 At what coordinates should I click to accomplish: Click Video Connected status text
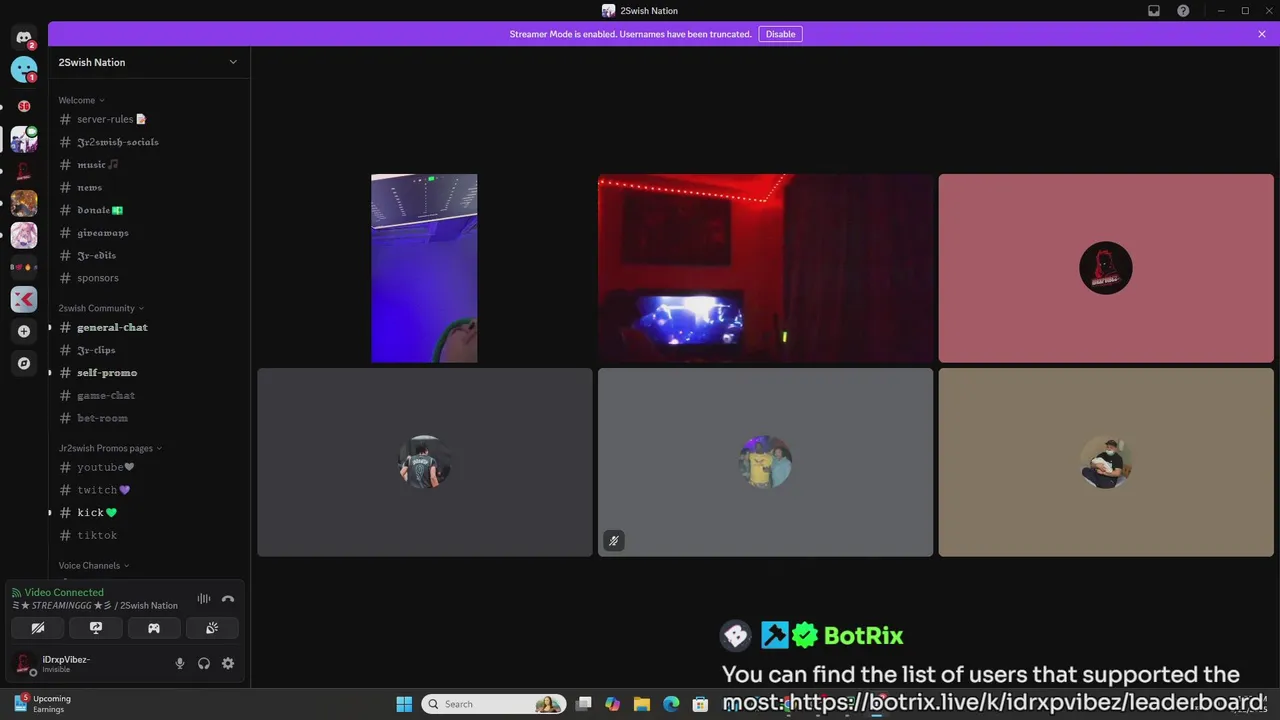point(64,592)
